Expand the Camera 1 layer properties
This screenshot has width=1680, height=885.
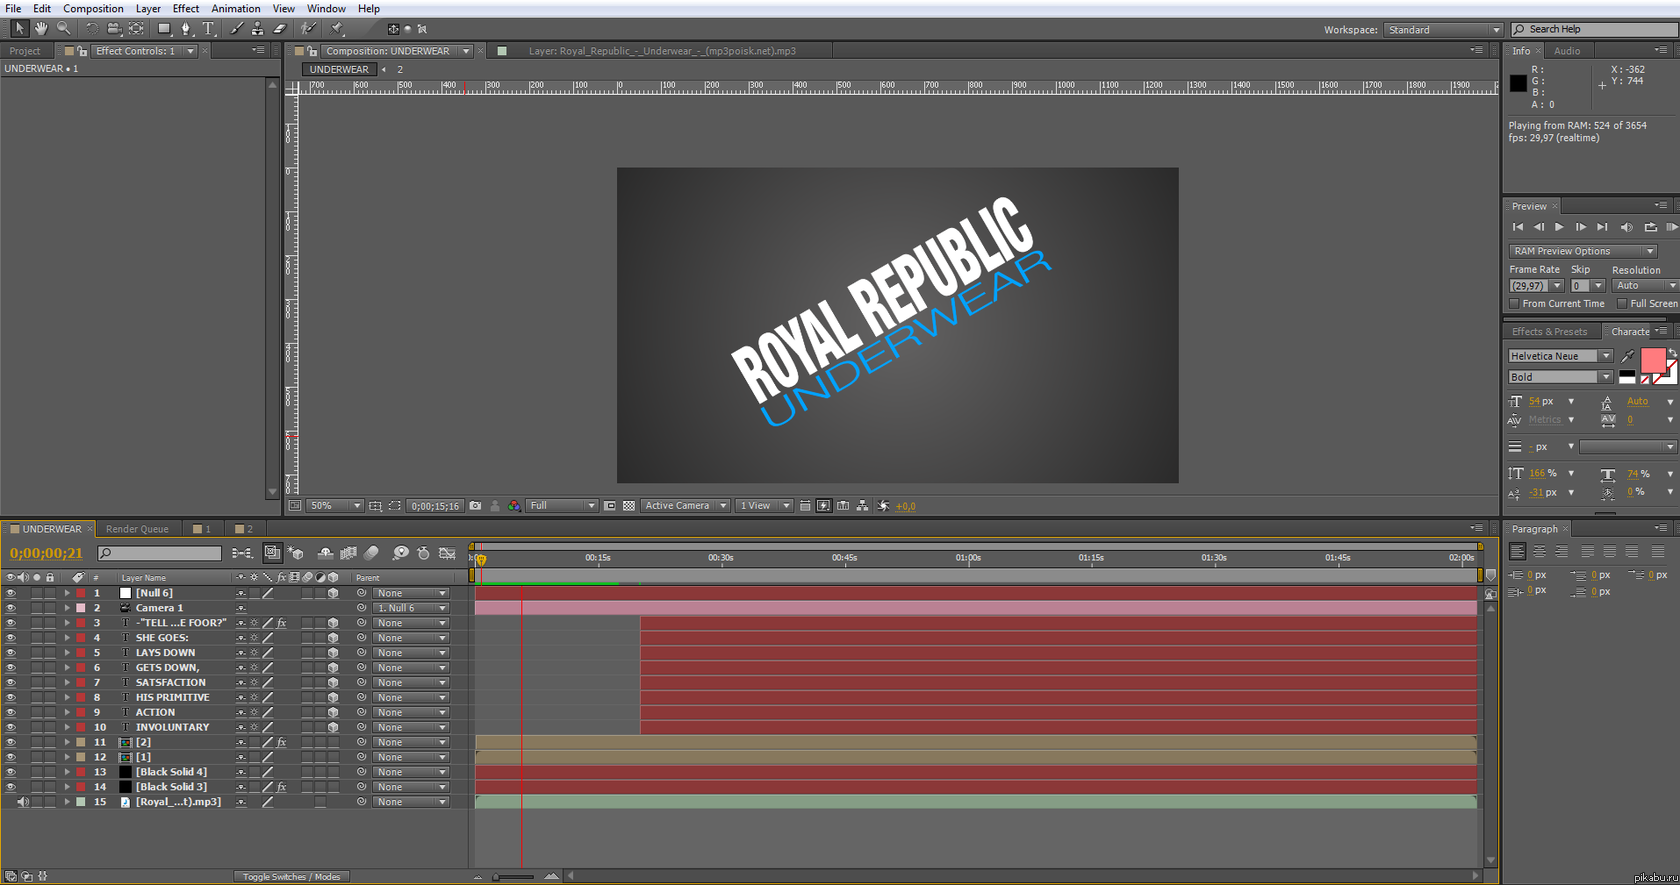(67, 608)
